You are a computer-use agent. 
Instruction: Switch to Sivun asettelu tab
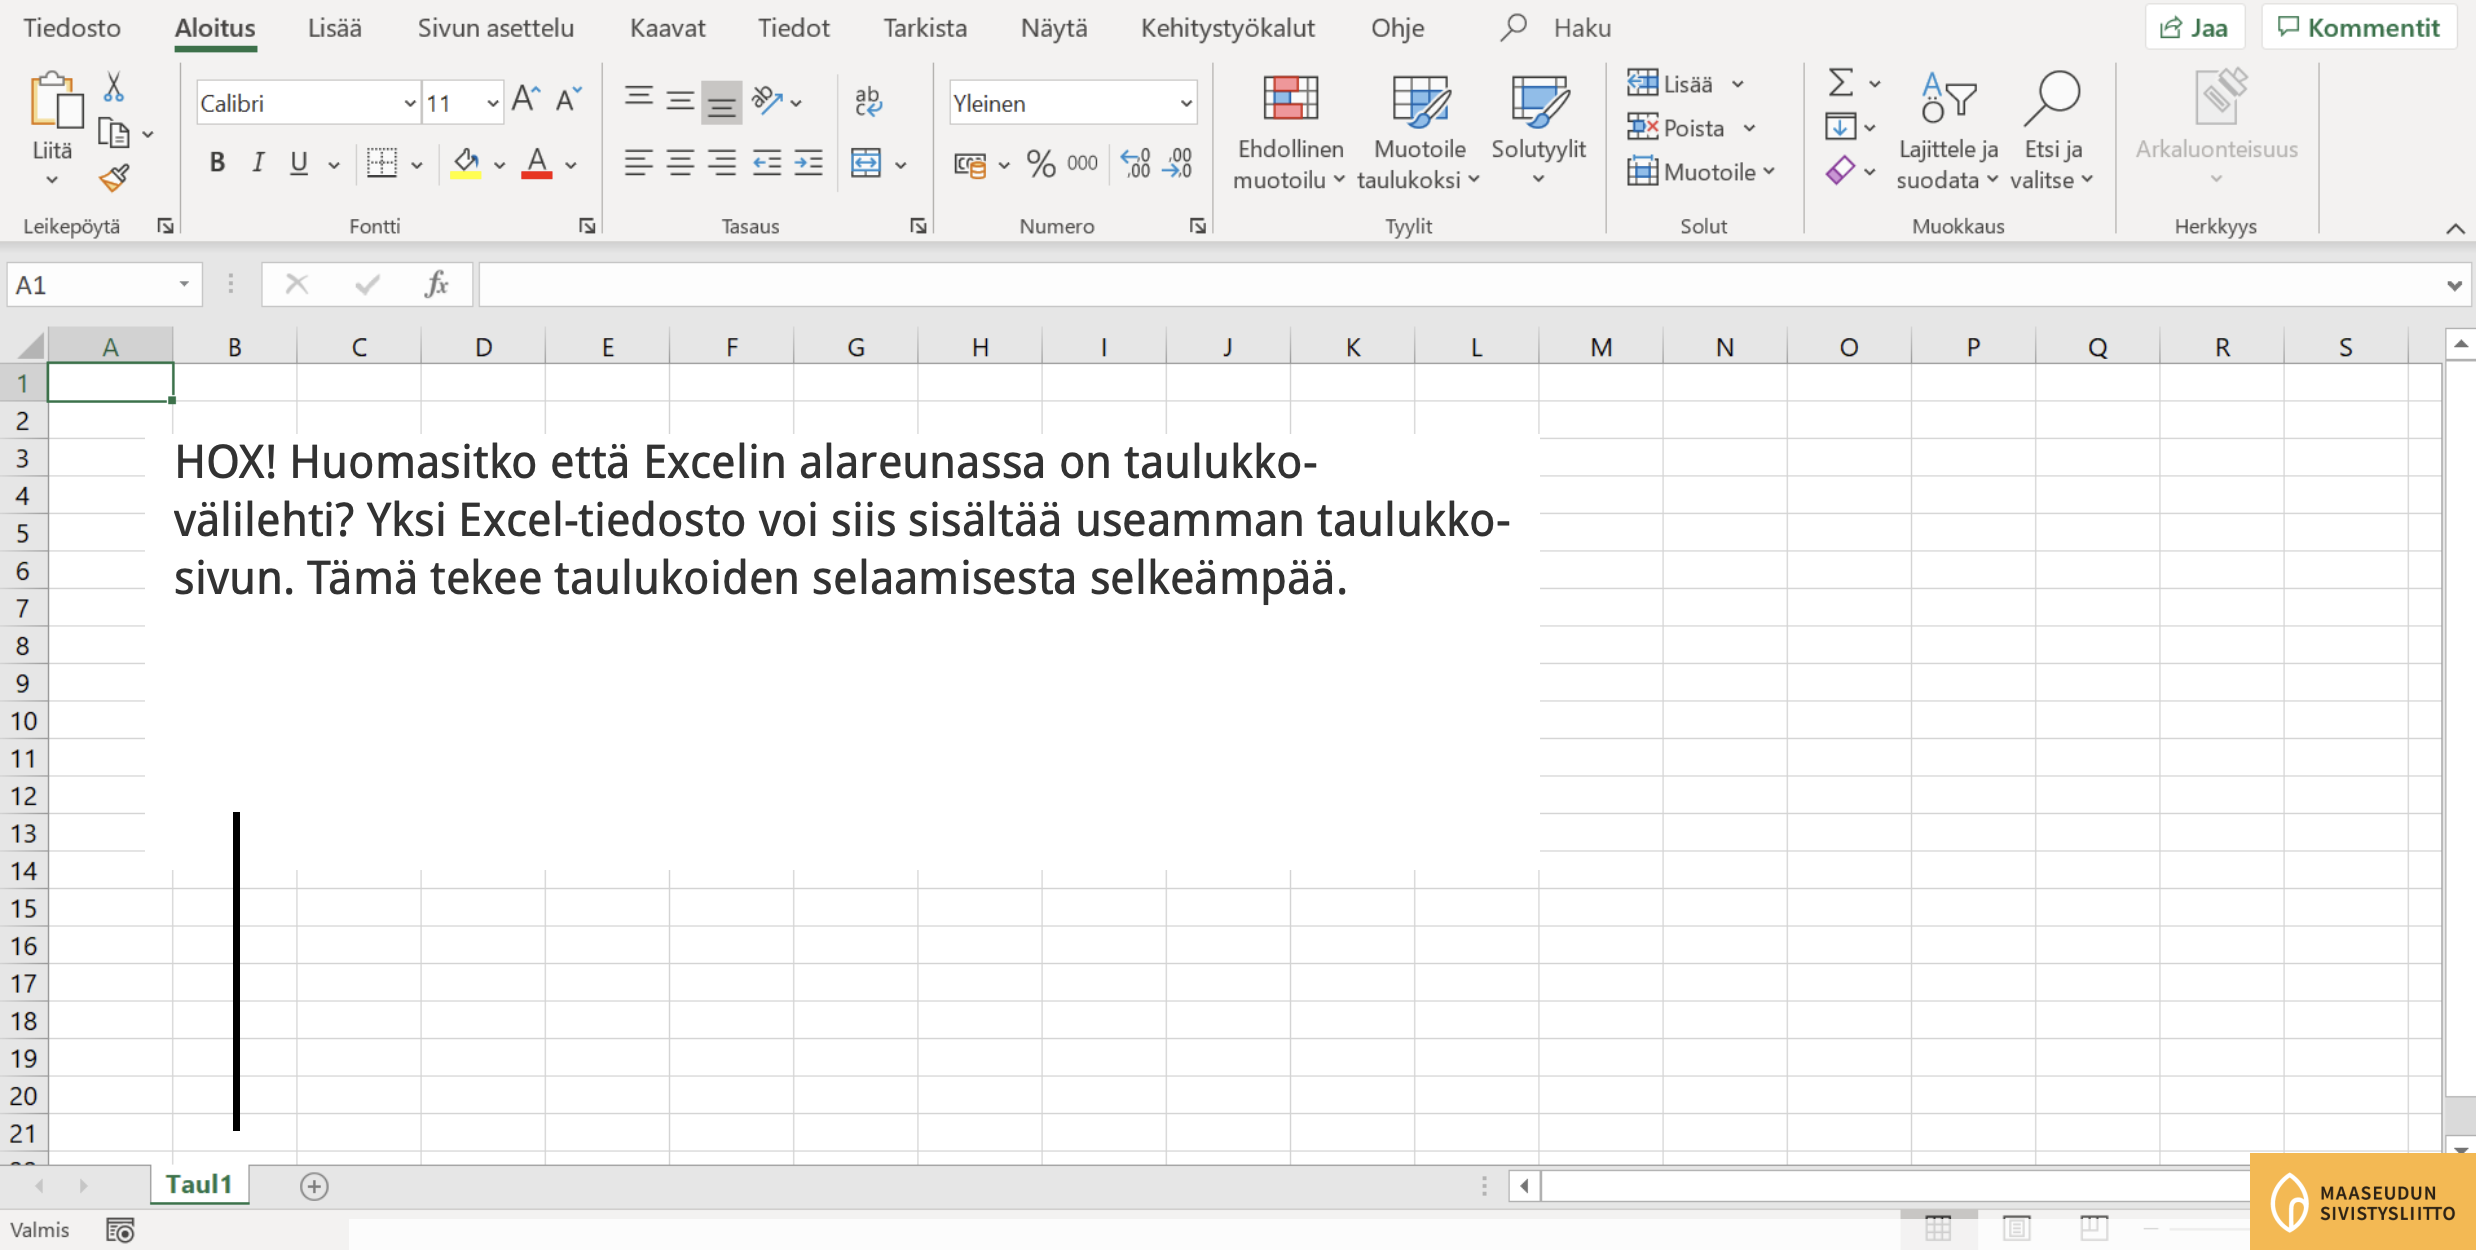496,28
